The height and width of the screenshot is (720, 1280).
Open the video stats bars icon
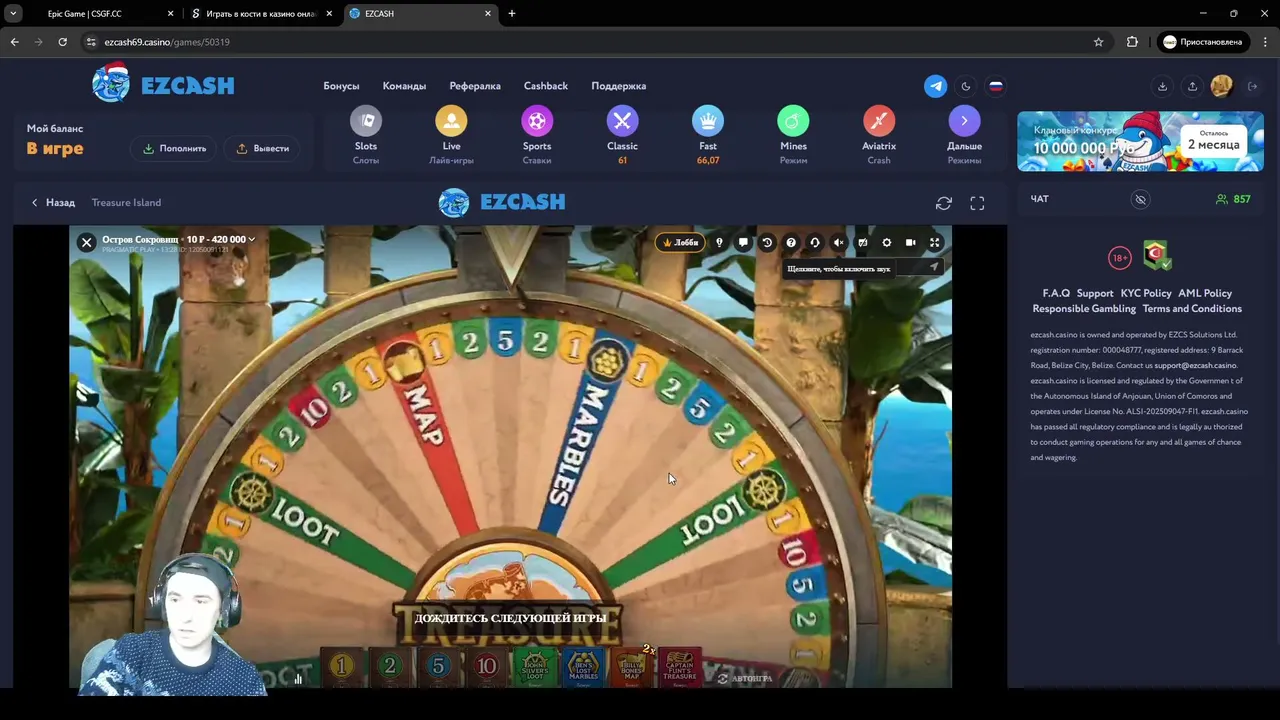coord(298,679)
